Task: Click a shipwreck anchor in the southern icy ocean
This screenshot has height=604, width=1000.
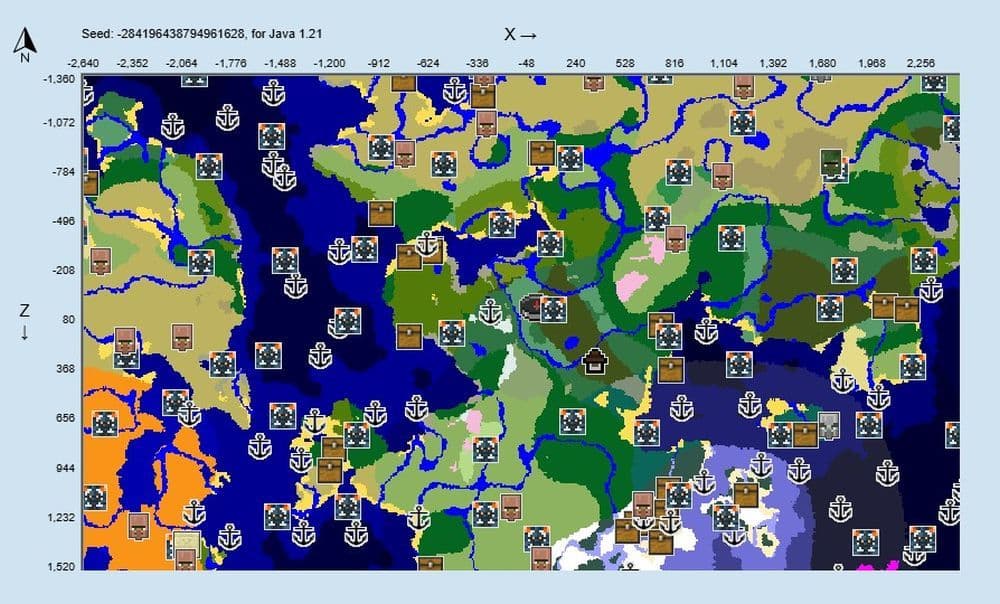Action: coord(760,466)
